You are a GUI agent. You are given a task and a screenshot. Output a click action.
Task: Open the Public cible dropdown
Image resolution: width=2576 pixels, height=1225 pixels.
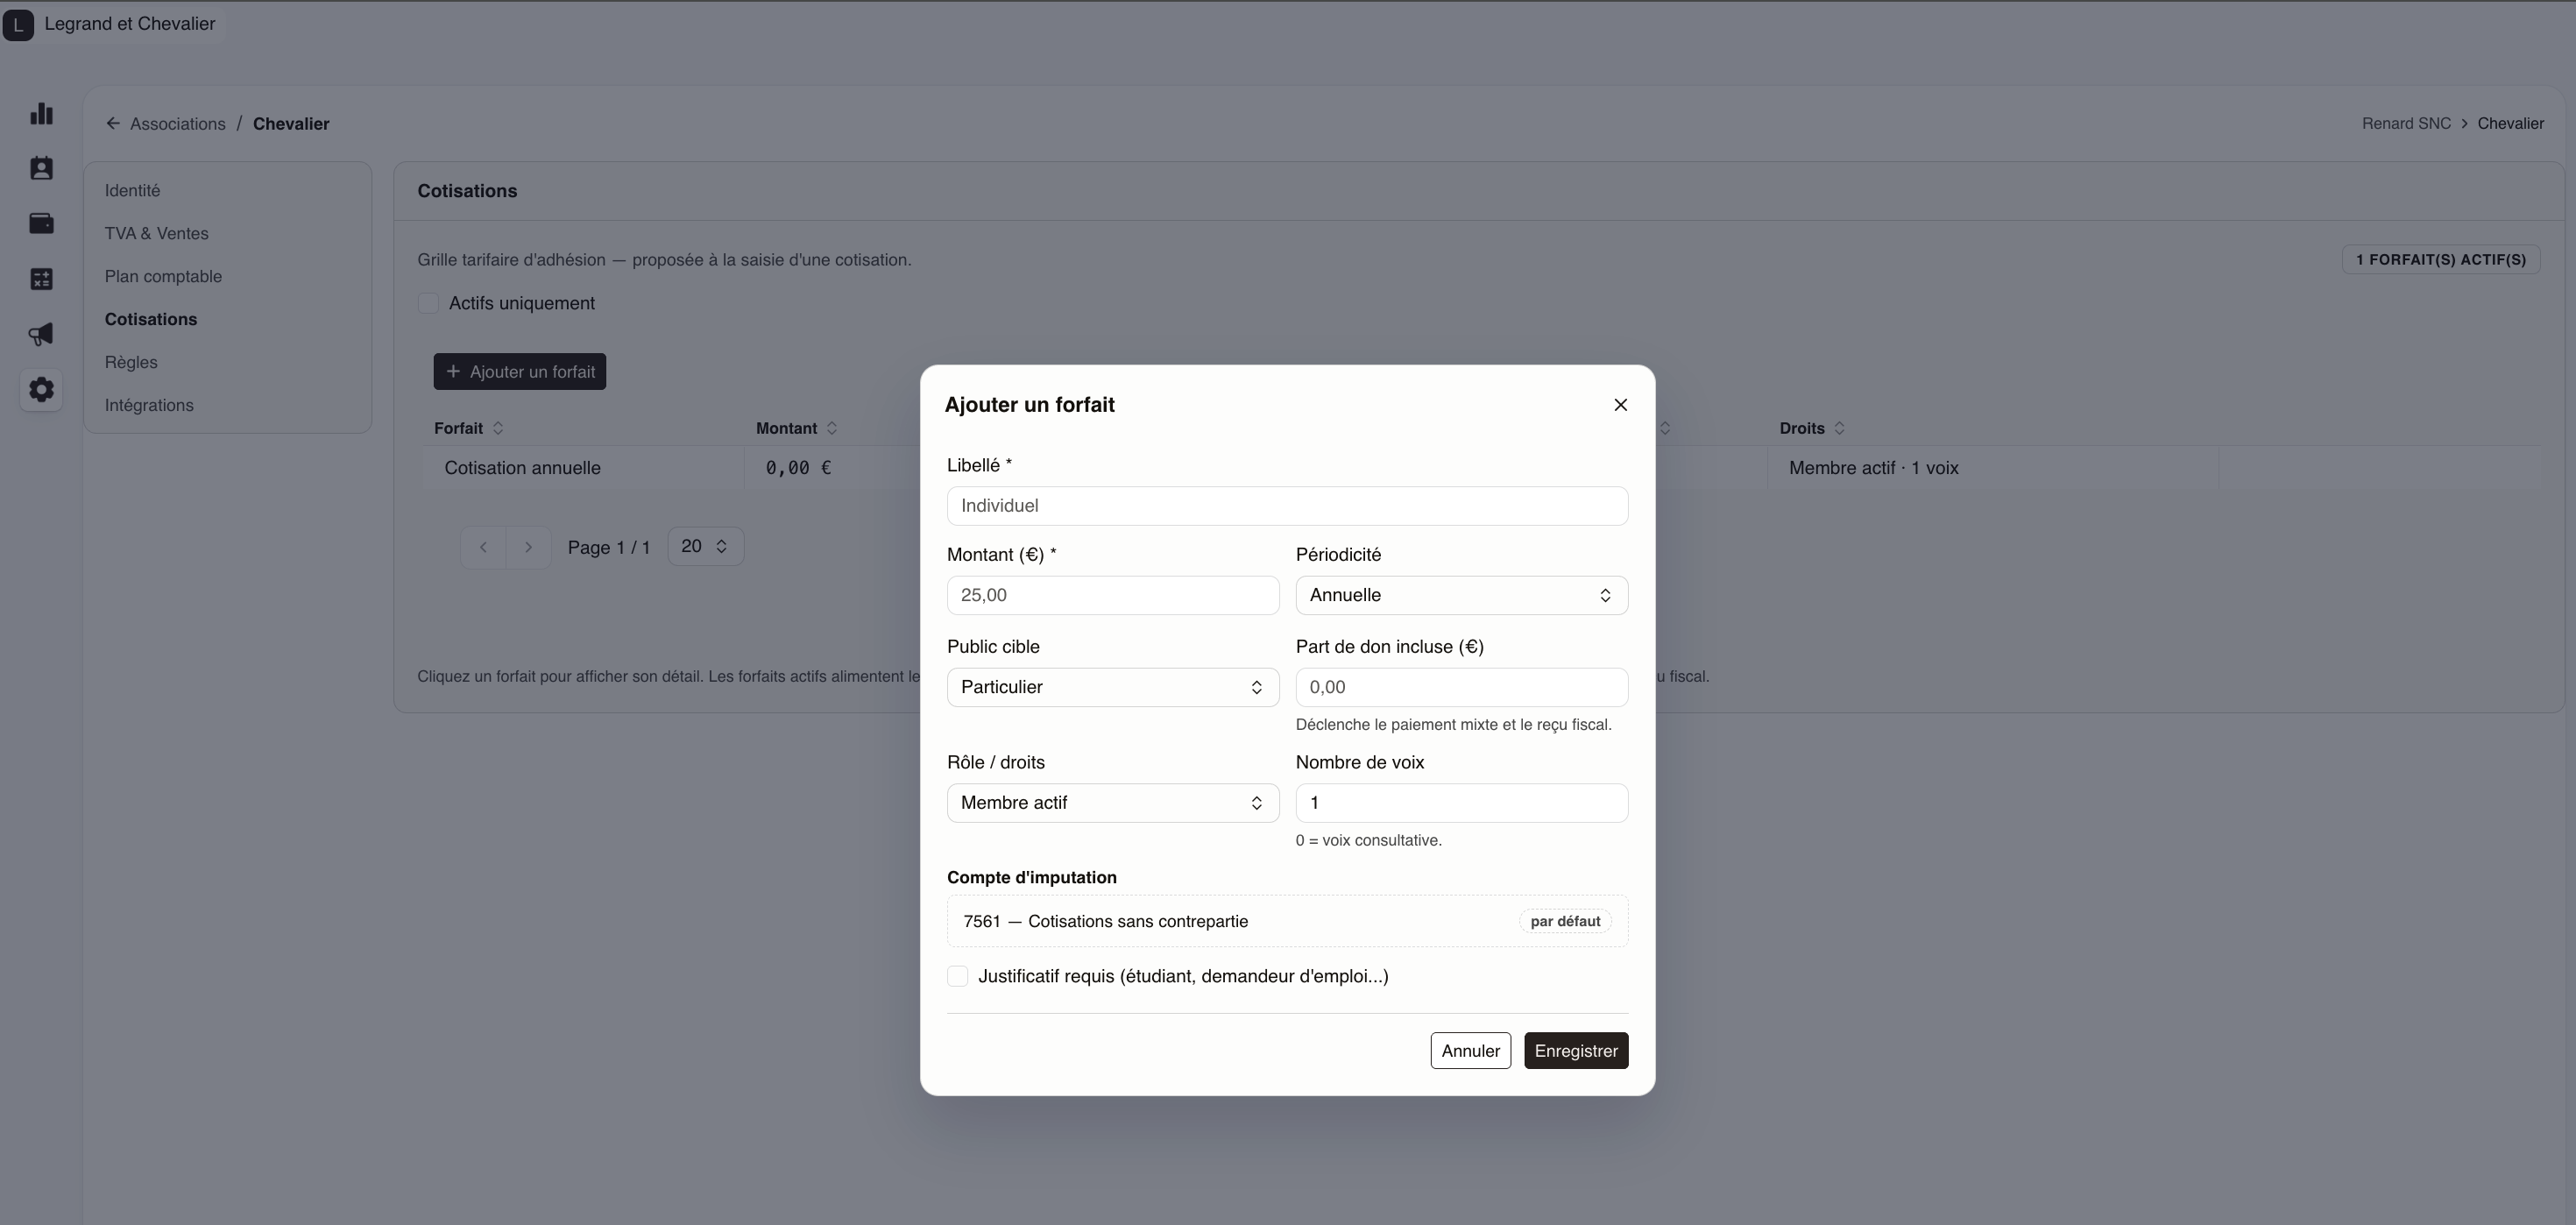click(1113, 688)
